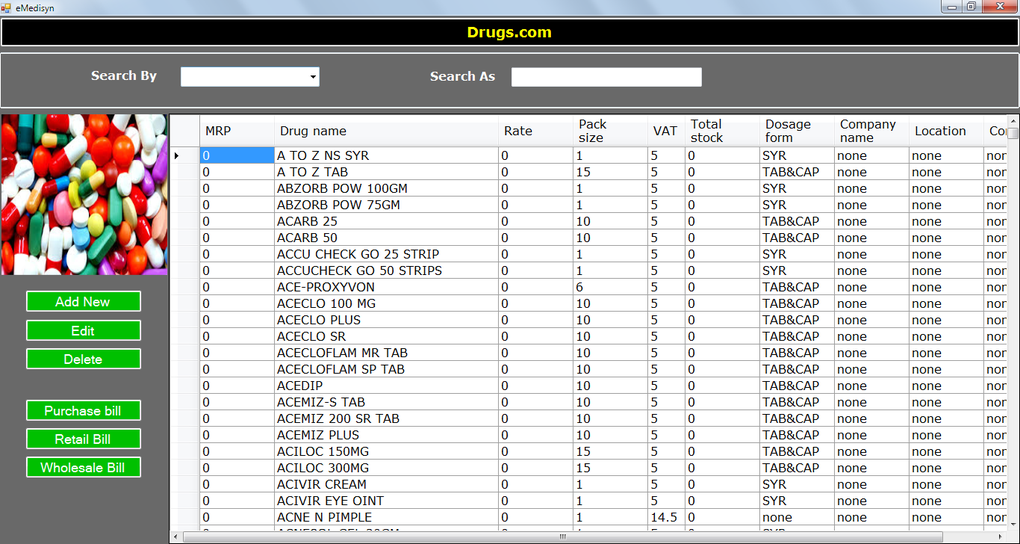Select row header with current-row arrow
The height and width of the screenshot is (544, 1020).
click(185, 156)
